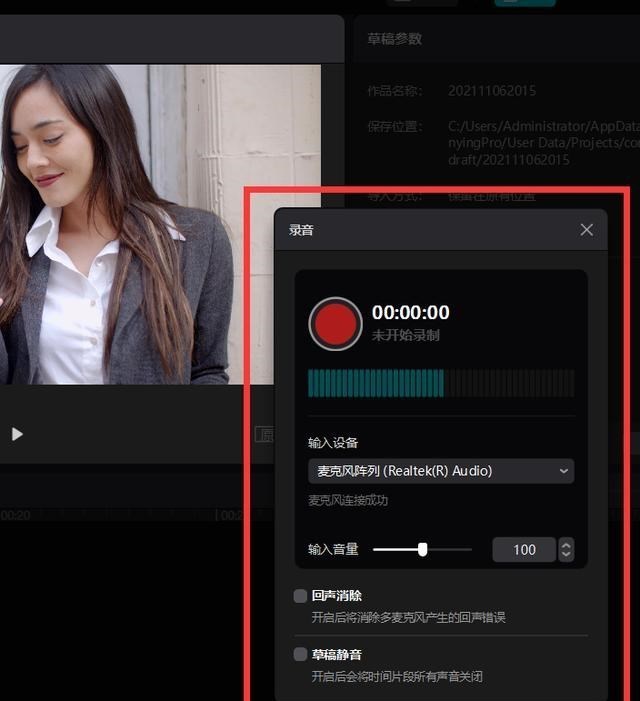Click the input volume value field showing 100

(x=524, y=549)
